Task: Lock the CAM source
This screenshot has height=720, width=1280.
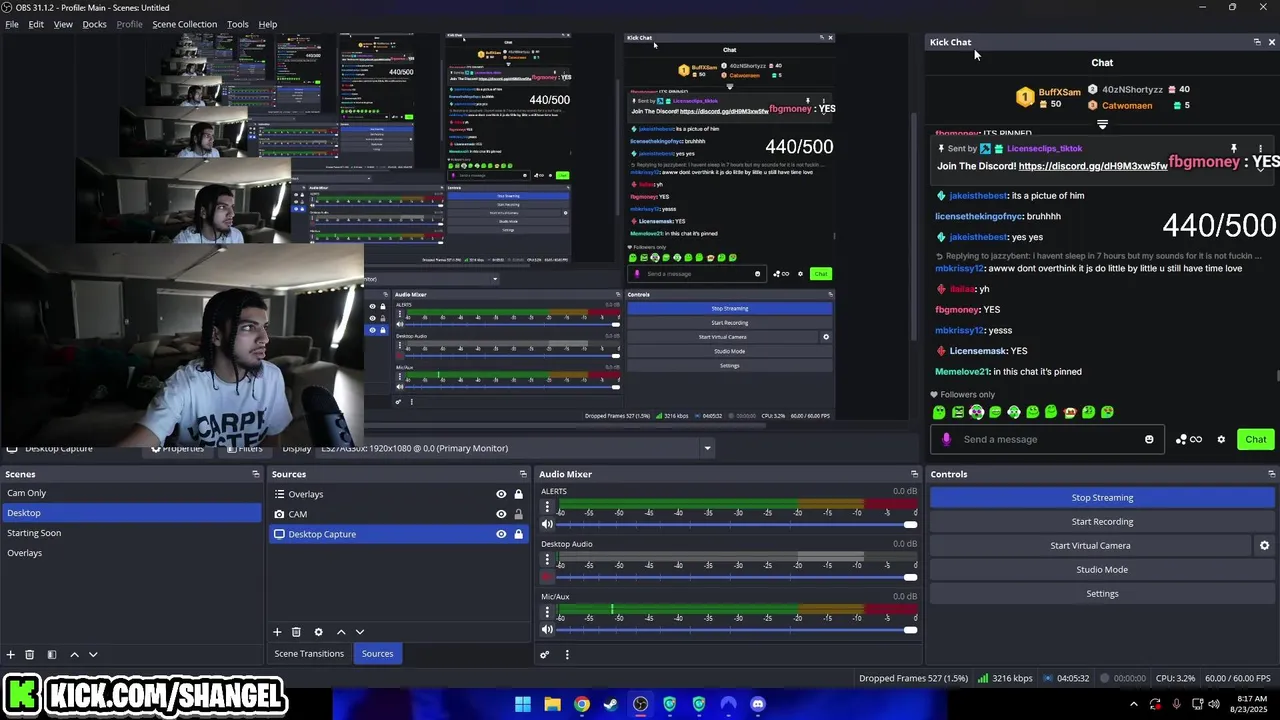Action: (x=518, y=514)
